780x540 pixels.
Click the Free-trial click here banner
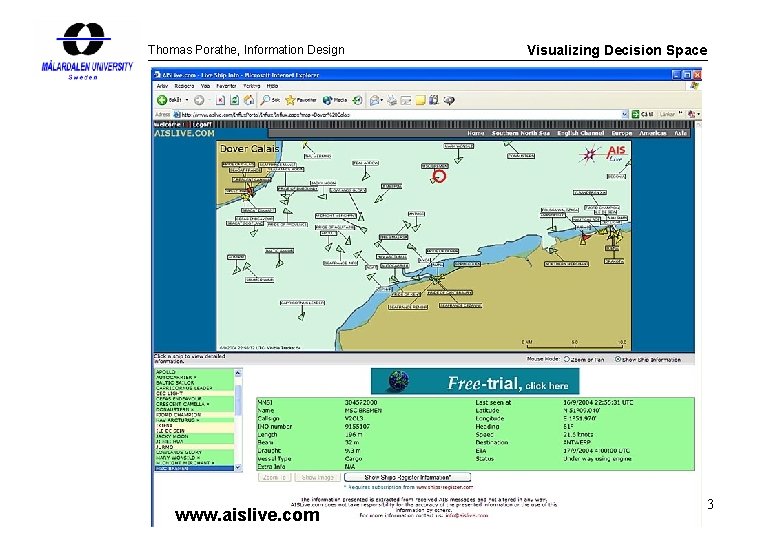click(x=475, y=381)
